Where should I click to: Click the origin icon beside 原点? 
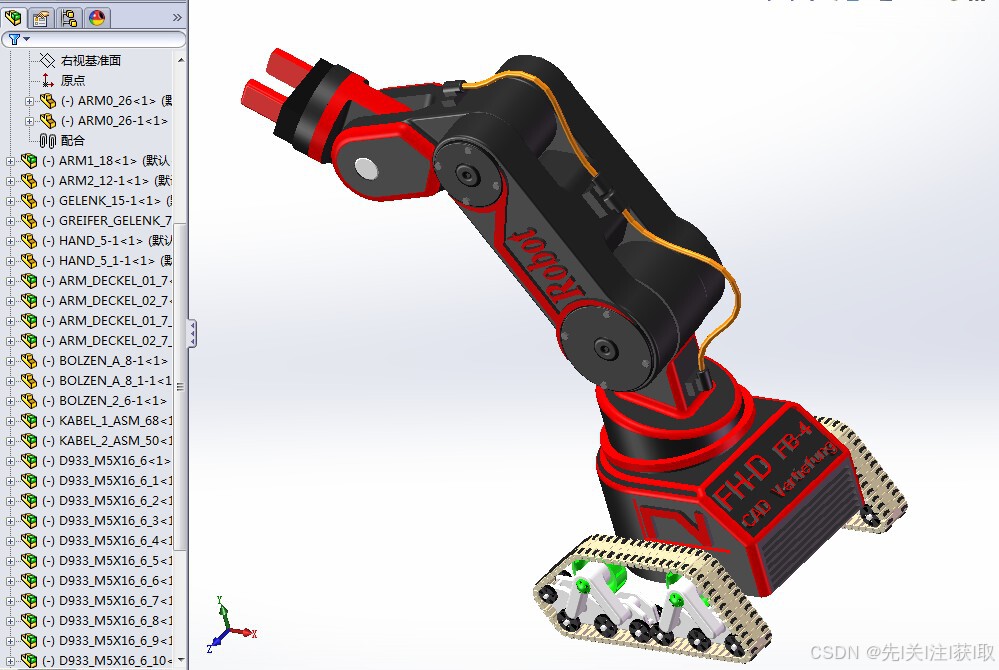click(x=48, y=80)
